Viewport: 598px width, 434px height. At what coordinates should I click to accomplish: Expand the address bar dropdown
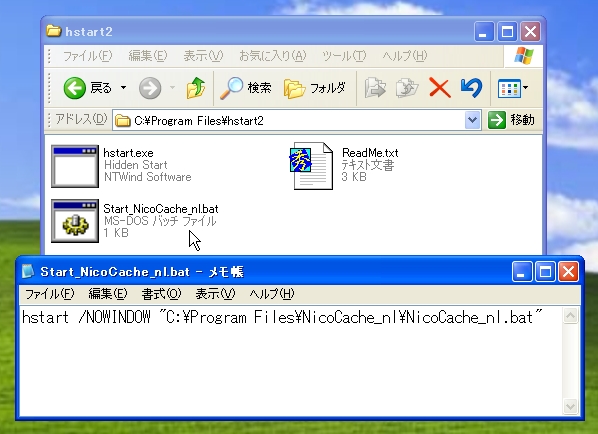(x=473, y=120)
